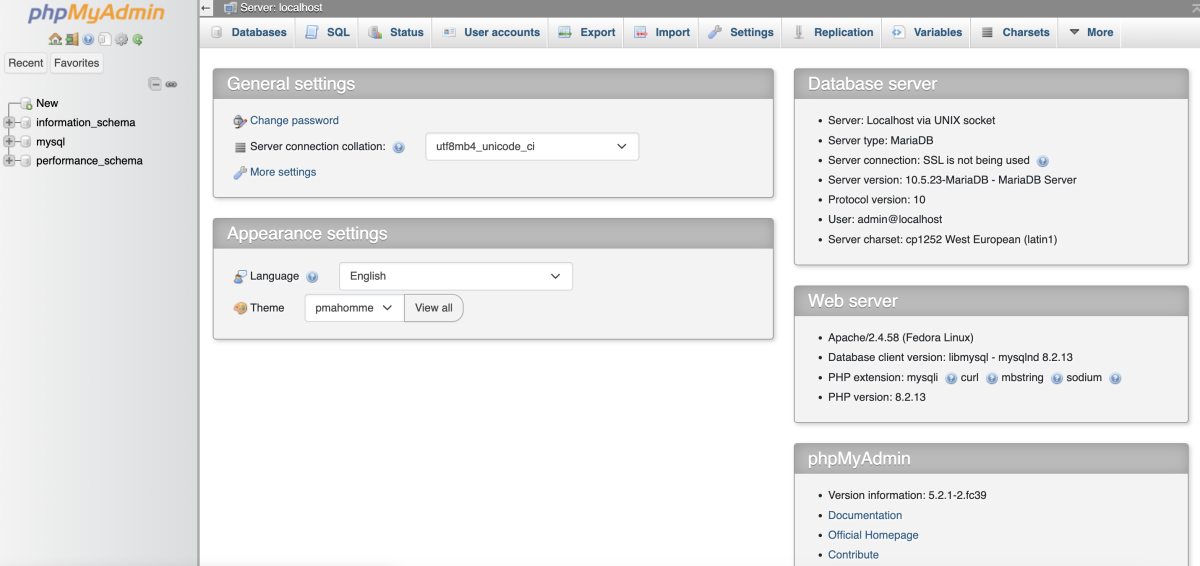Reload the navigation panel with green arrow
This screenshot has height=566, width=1200.
(x=137, y=40)
